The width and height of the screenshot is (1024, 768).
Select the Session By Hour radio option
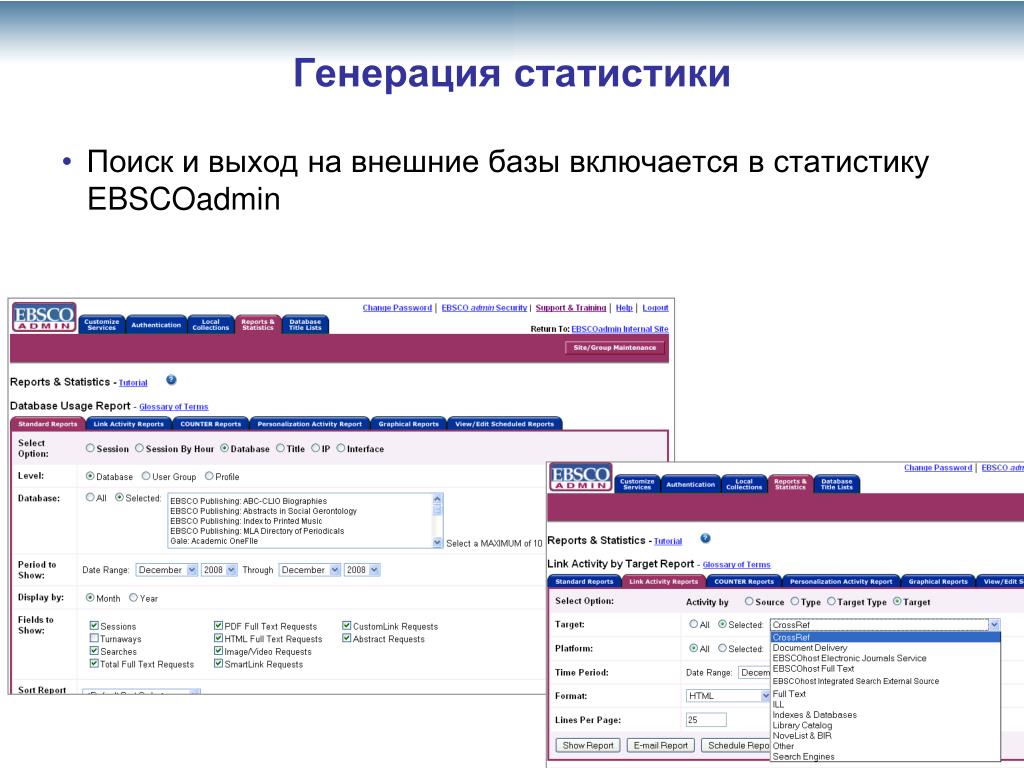(x=139, y=448)
